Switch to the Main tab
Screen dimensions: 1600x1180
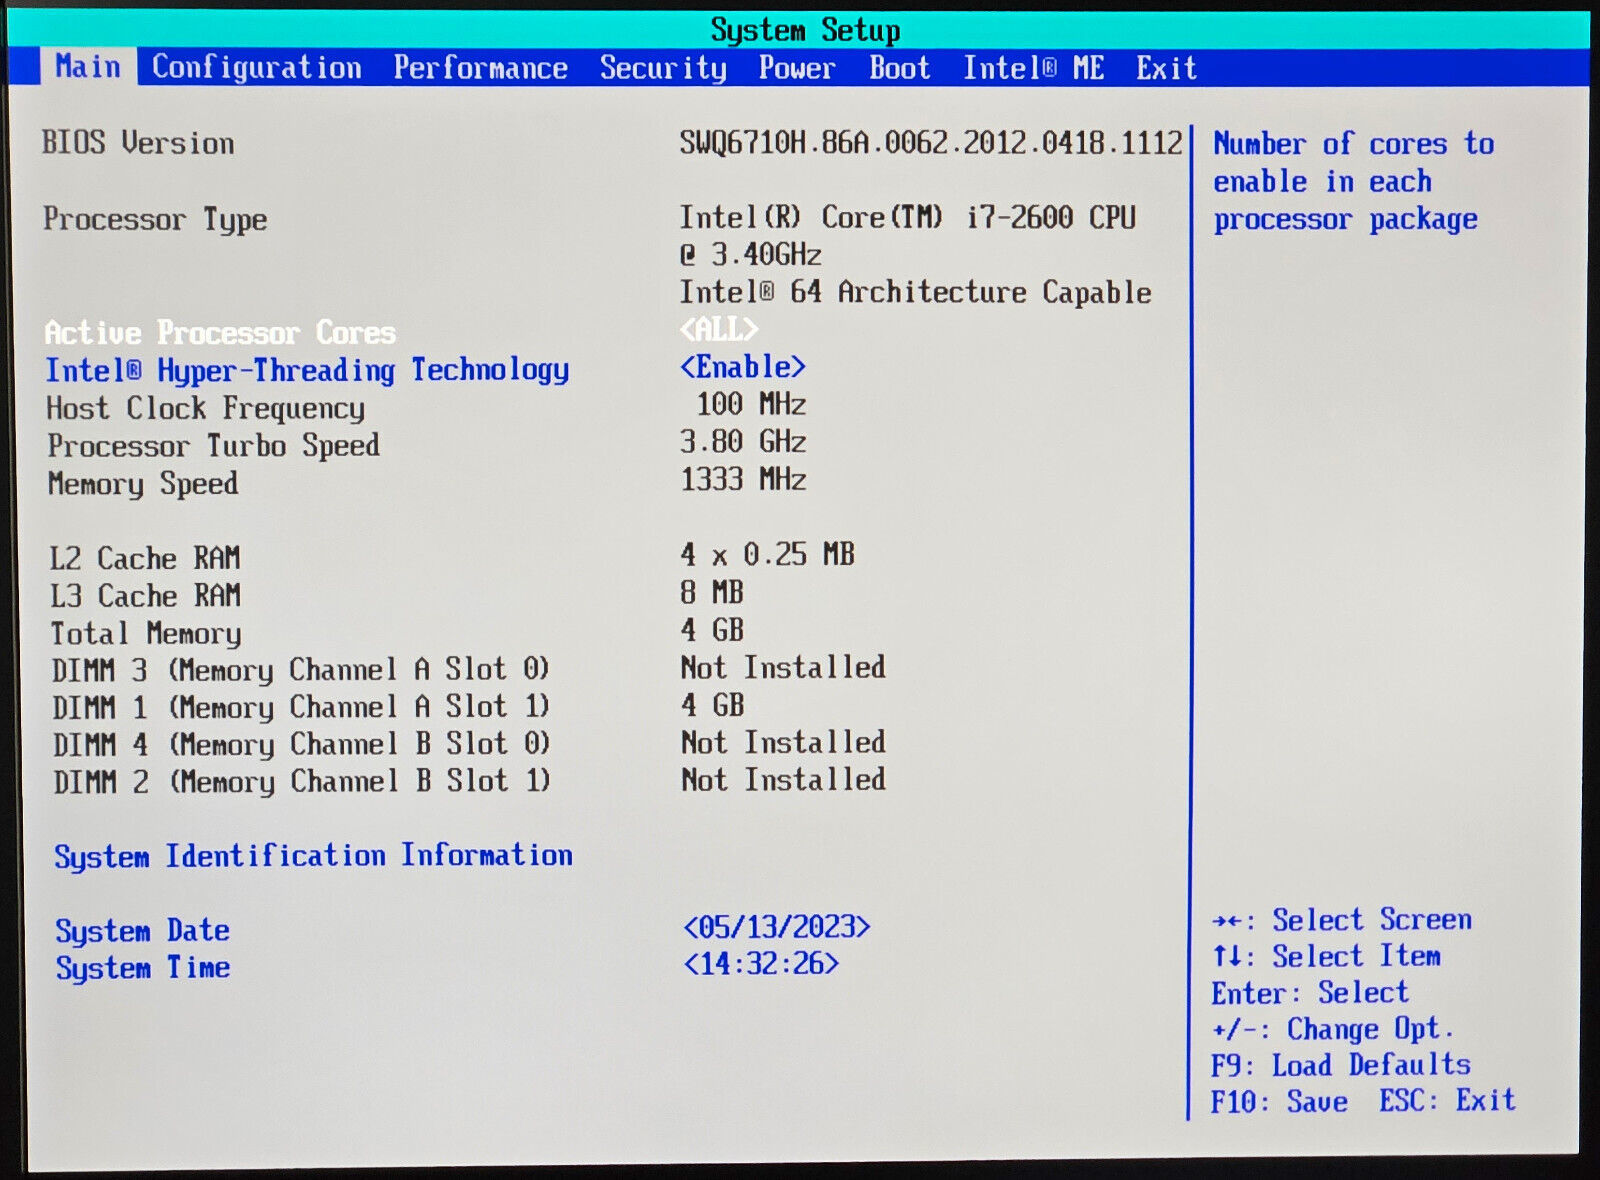[x=88, y=67]
